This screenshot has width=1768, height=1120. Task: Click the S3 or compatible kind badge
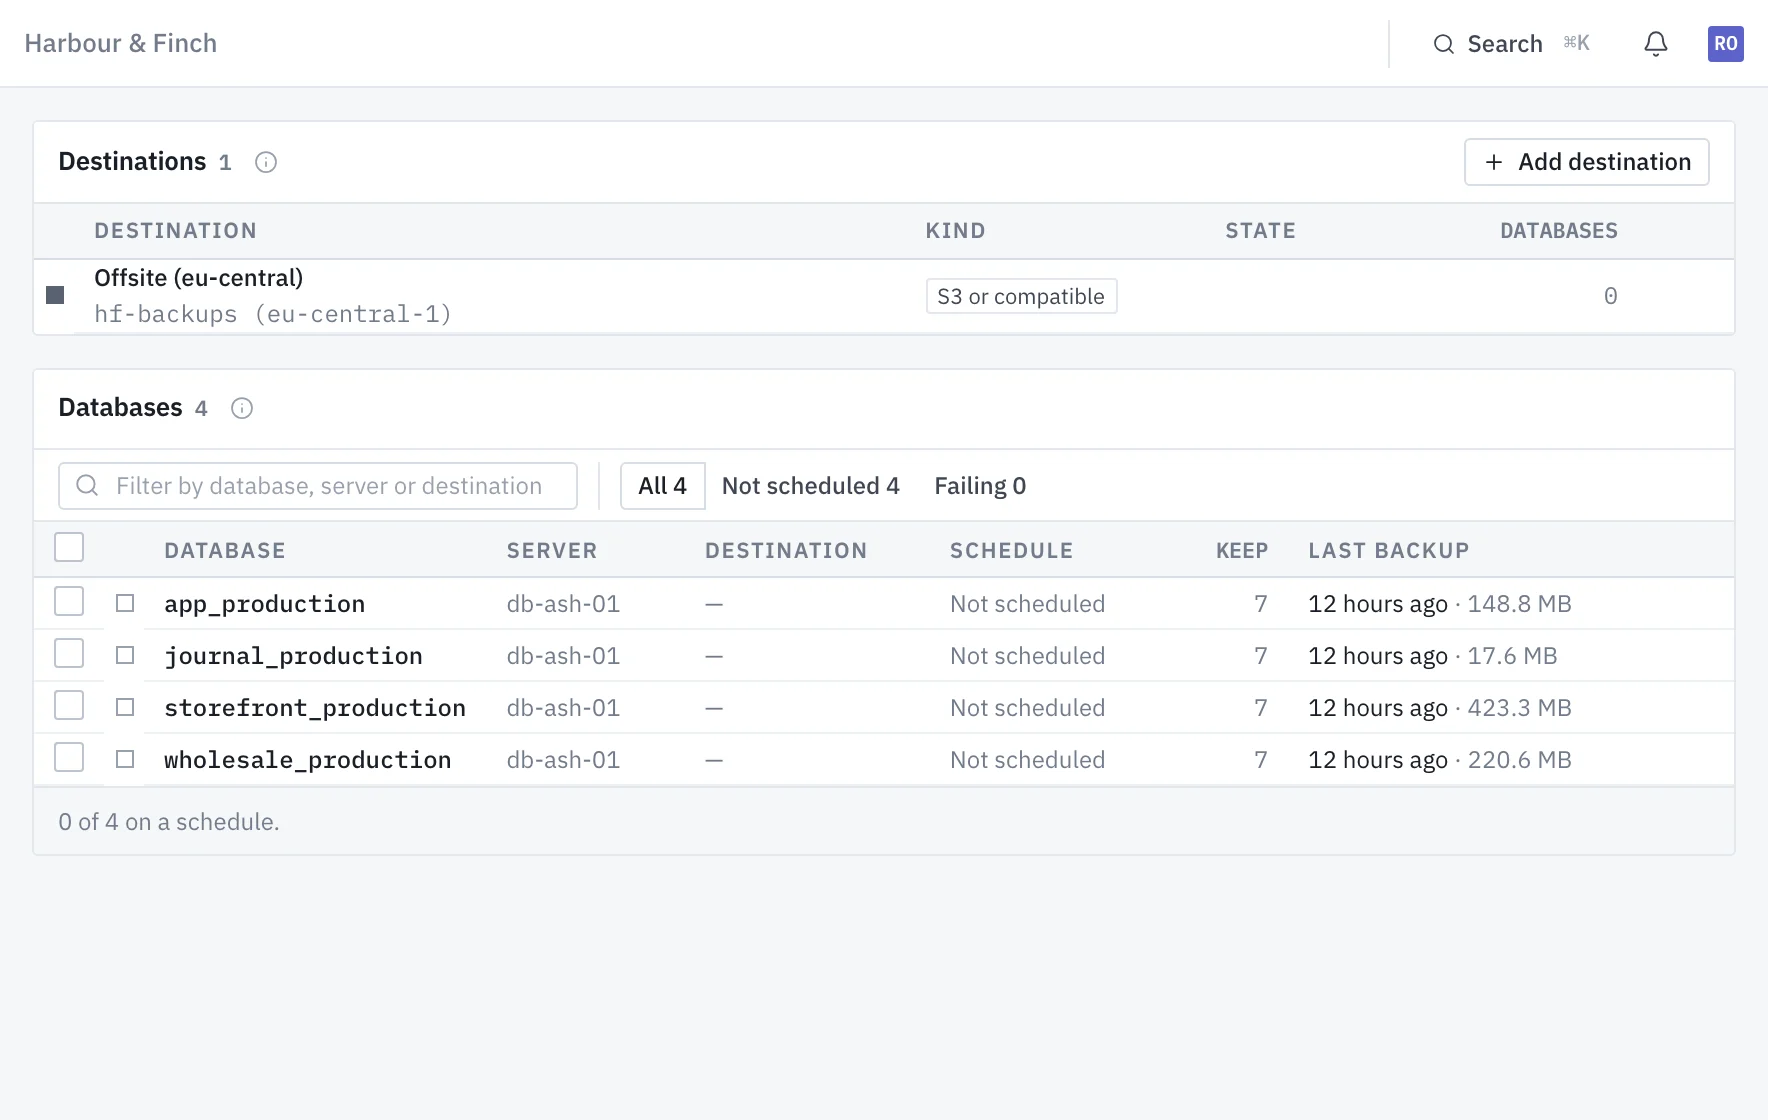tap(1021, 296)
